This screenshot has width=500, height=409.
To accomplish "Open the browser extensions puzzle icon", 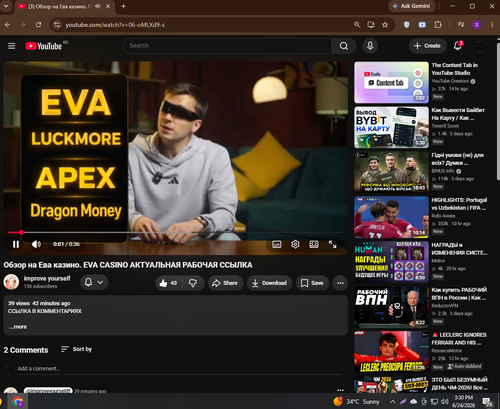I will coord(438,25).
